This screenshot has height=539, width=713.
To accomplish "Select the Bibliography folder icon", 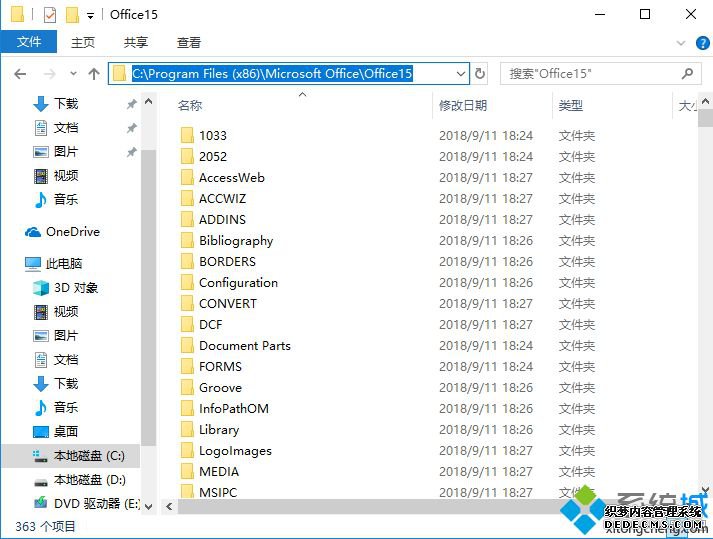I will [187, 241].
